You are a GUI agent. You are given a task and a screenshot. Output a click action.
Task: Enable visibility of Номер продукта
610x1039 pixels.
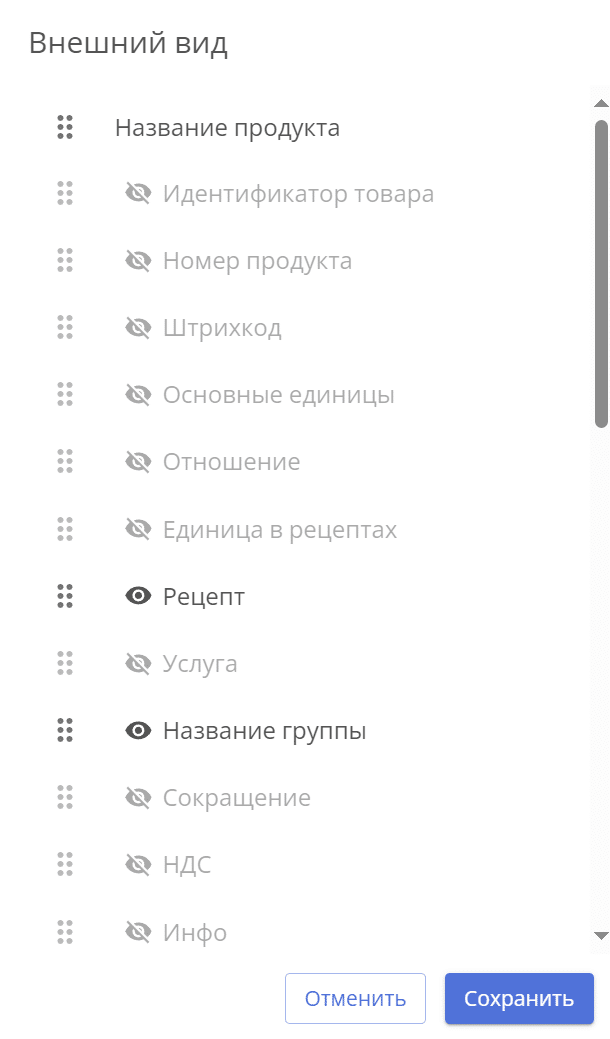point(138,261)
